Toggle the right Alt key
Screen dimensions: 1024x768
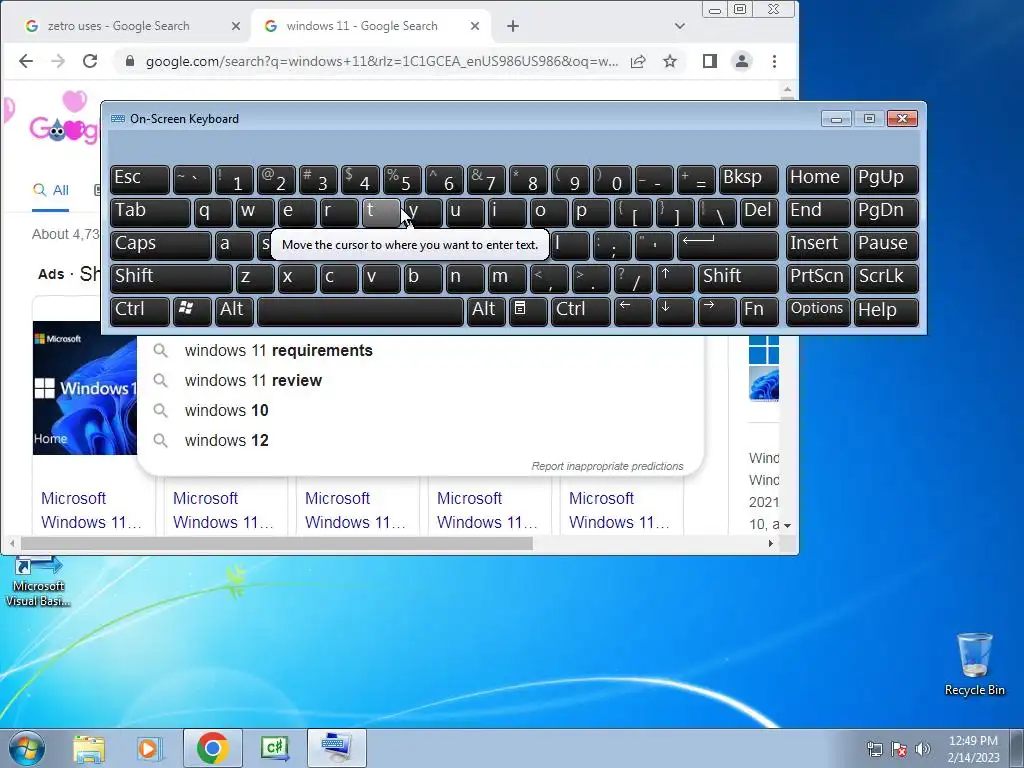[x=486, y=311]
